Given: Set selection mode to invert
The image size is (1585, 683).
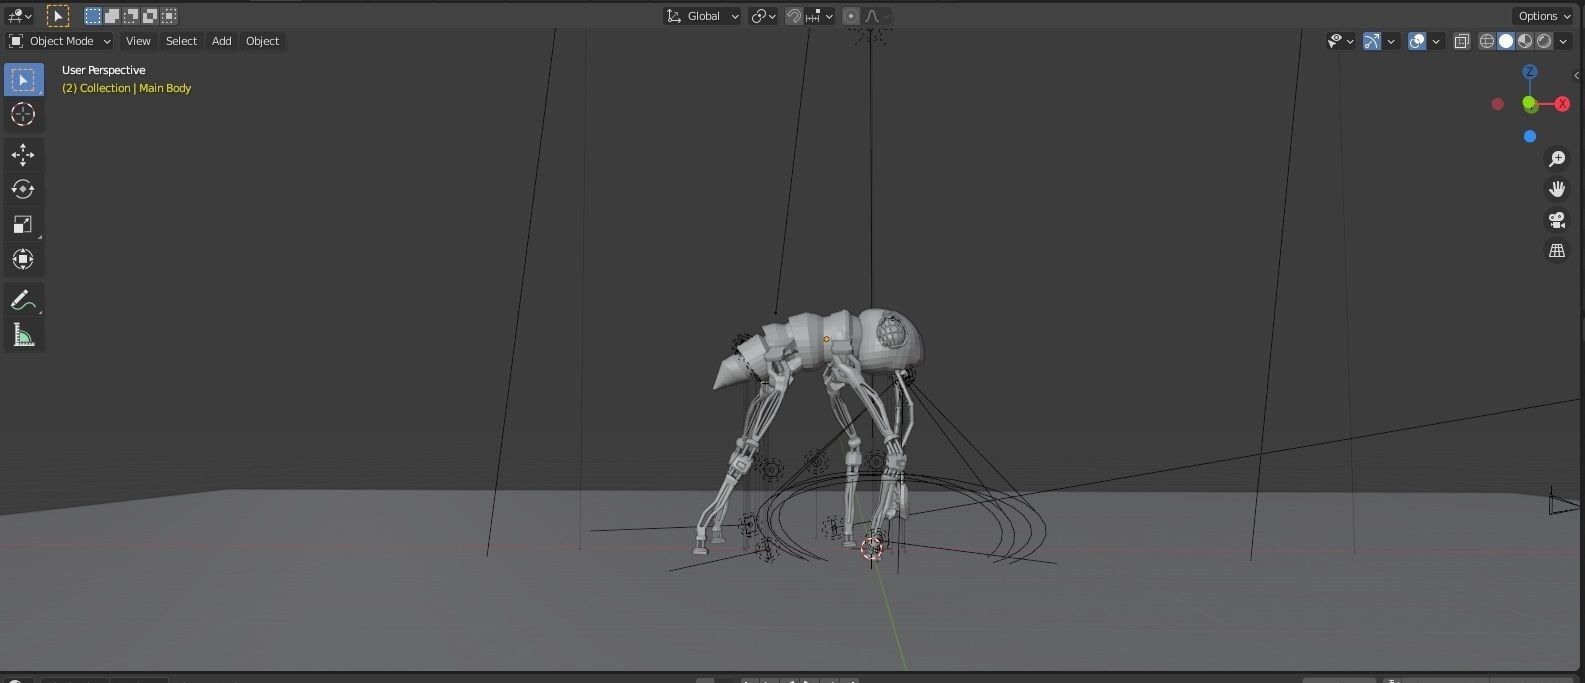Looking at the screenshot, I should [x=150, y=16].
